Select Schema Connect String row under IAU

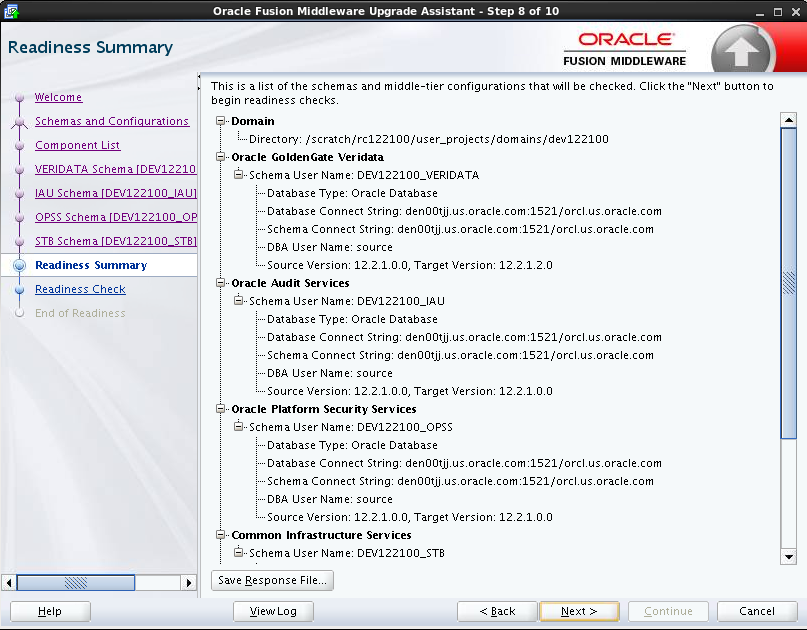pyautogui.click(x=460, y=355)
